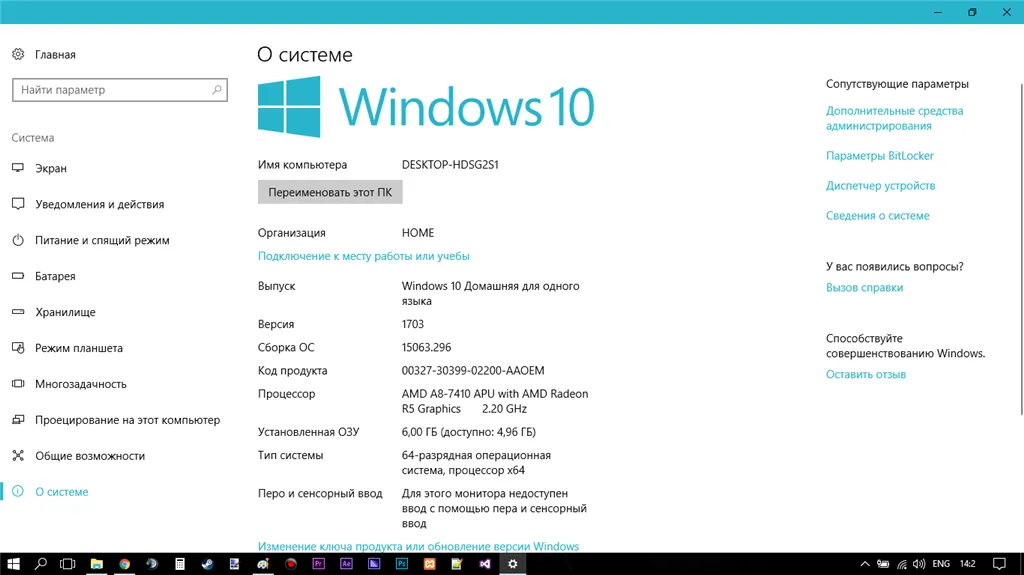The image size is (1024, 575).
Task: Open the Notepad++ taskbar icon
Action: coord(457,564)
